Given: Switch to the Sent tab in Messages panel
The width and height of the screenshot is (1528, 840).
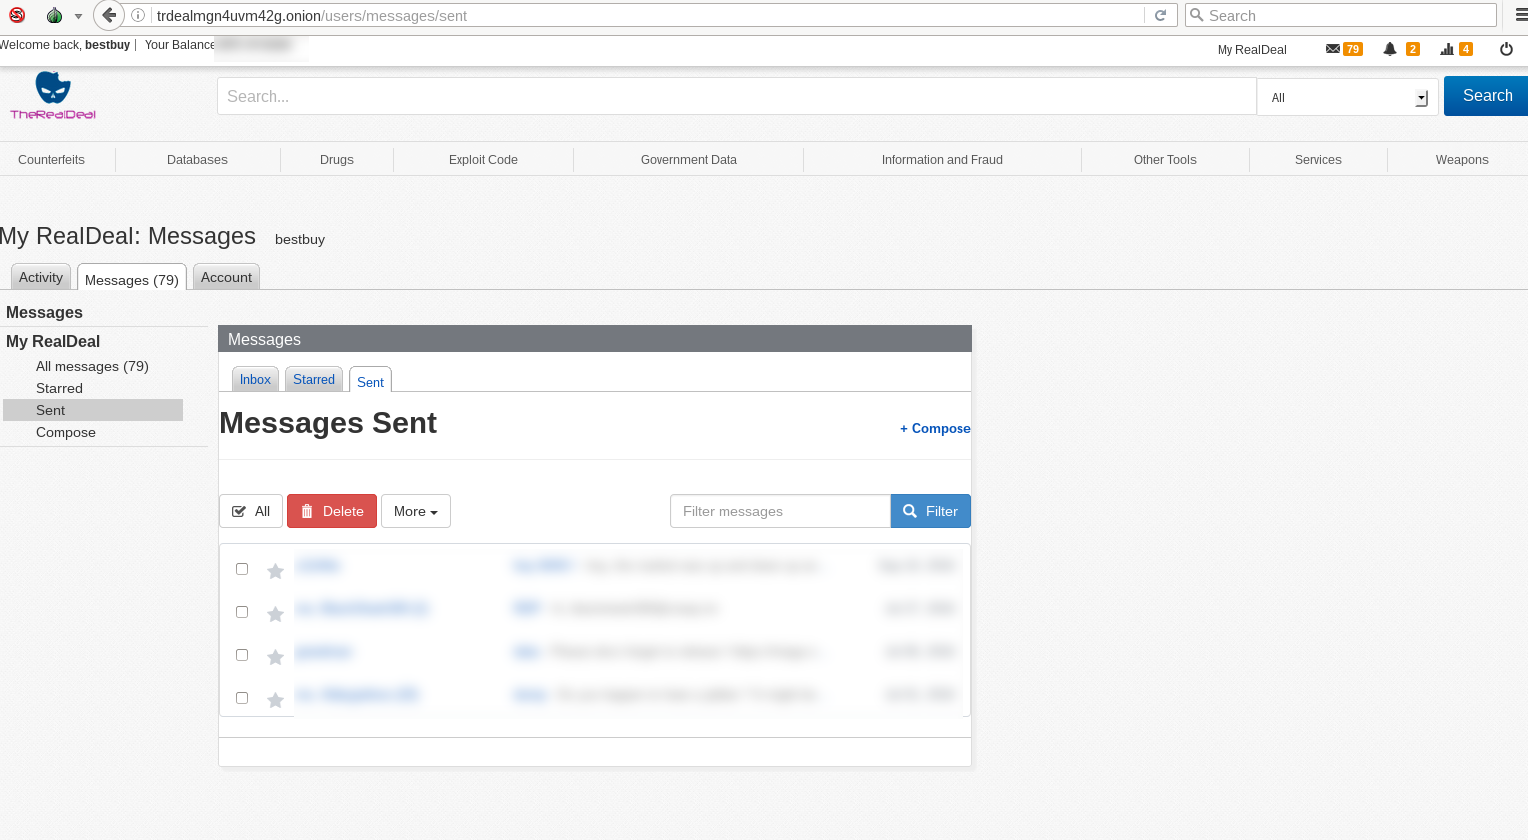Looking at the screenshot, I should 370,381.
